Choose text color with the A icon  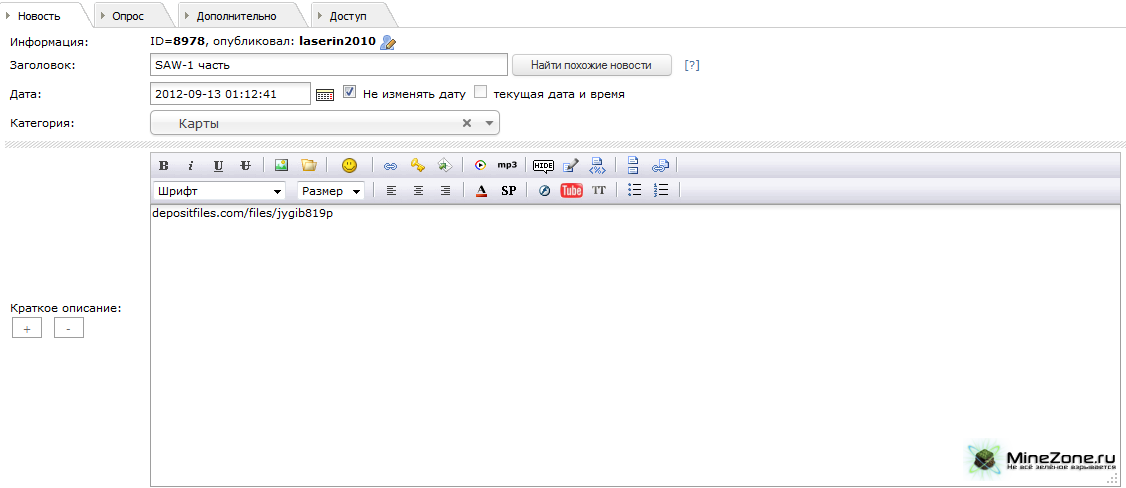pos(481,190)
